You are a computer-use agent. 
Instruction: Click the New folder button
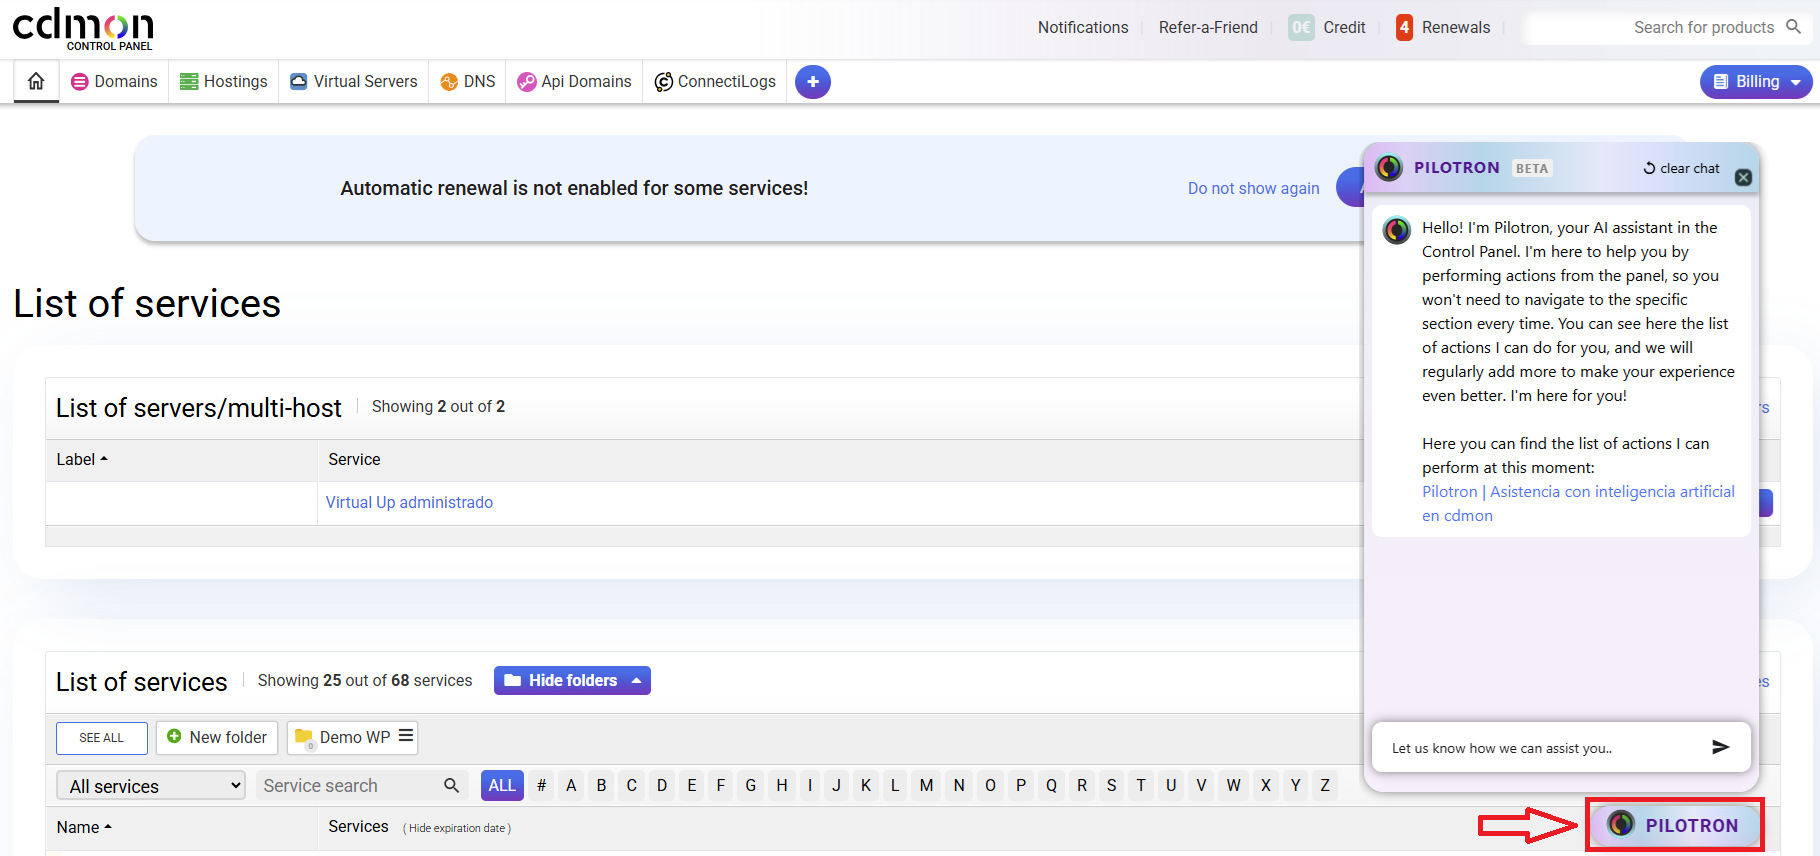coord(217,737)
